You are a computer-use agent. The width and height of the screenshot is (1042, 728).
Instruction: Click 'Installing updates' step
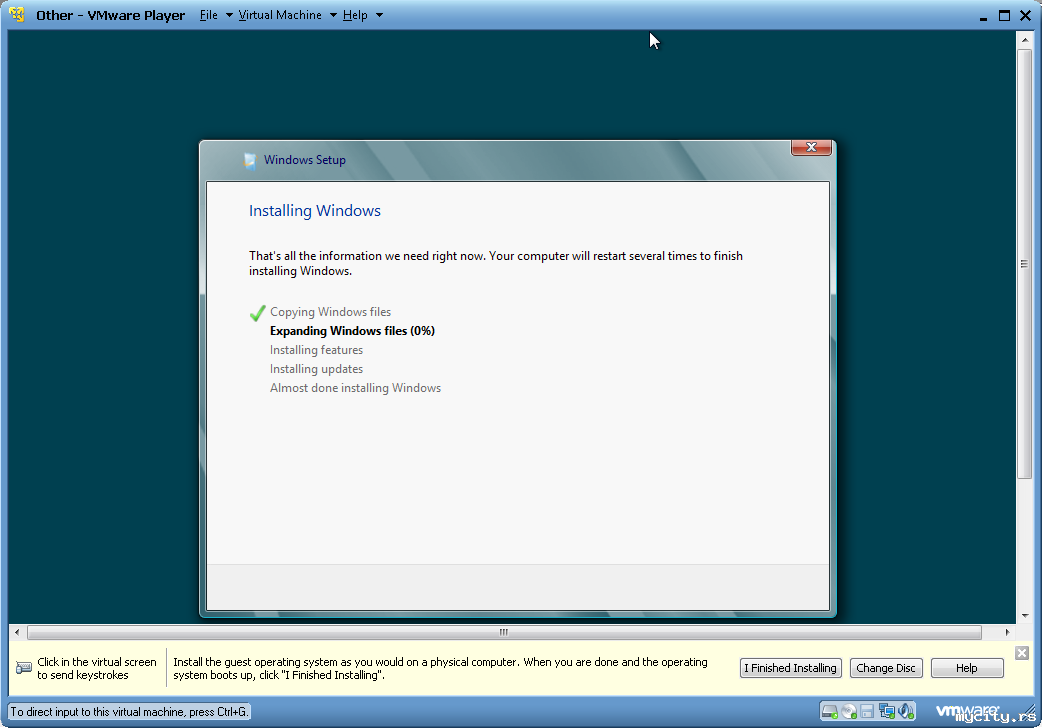316,369
